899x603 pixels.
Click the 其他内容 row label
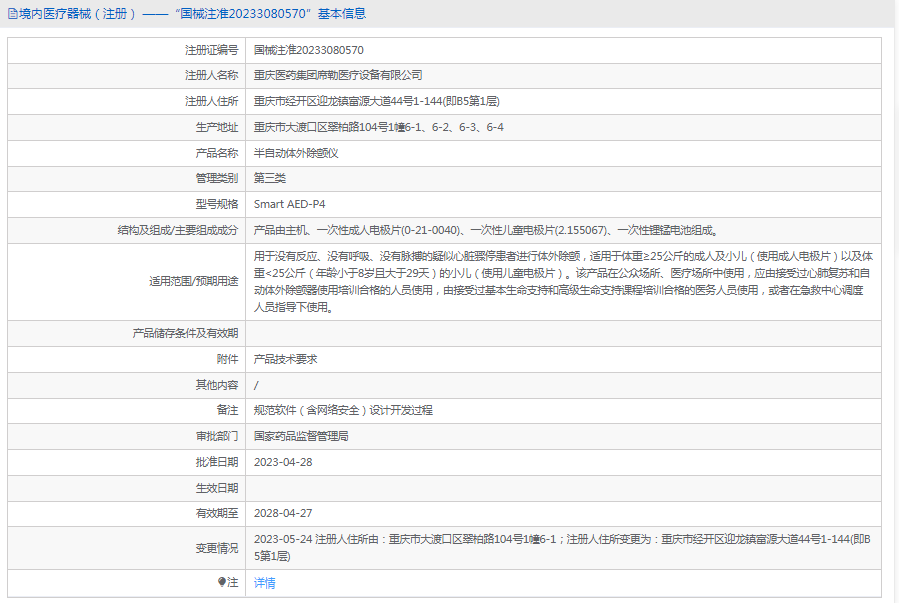217,385
